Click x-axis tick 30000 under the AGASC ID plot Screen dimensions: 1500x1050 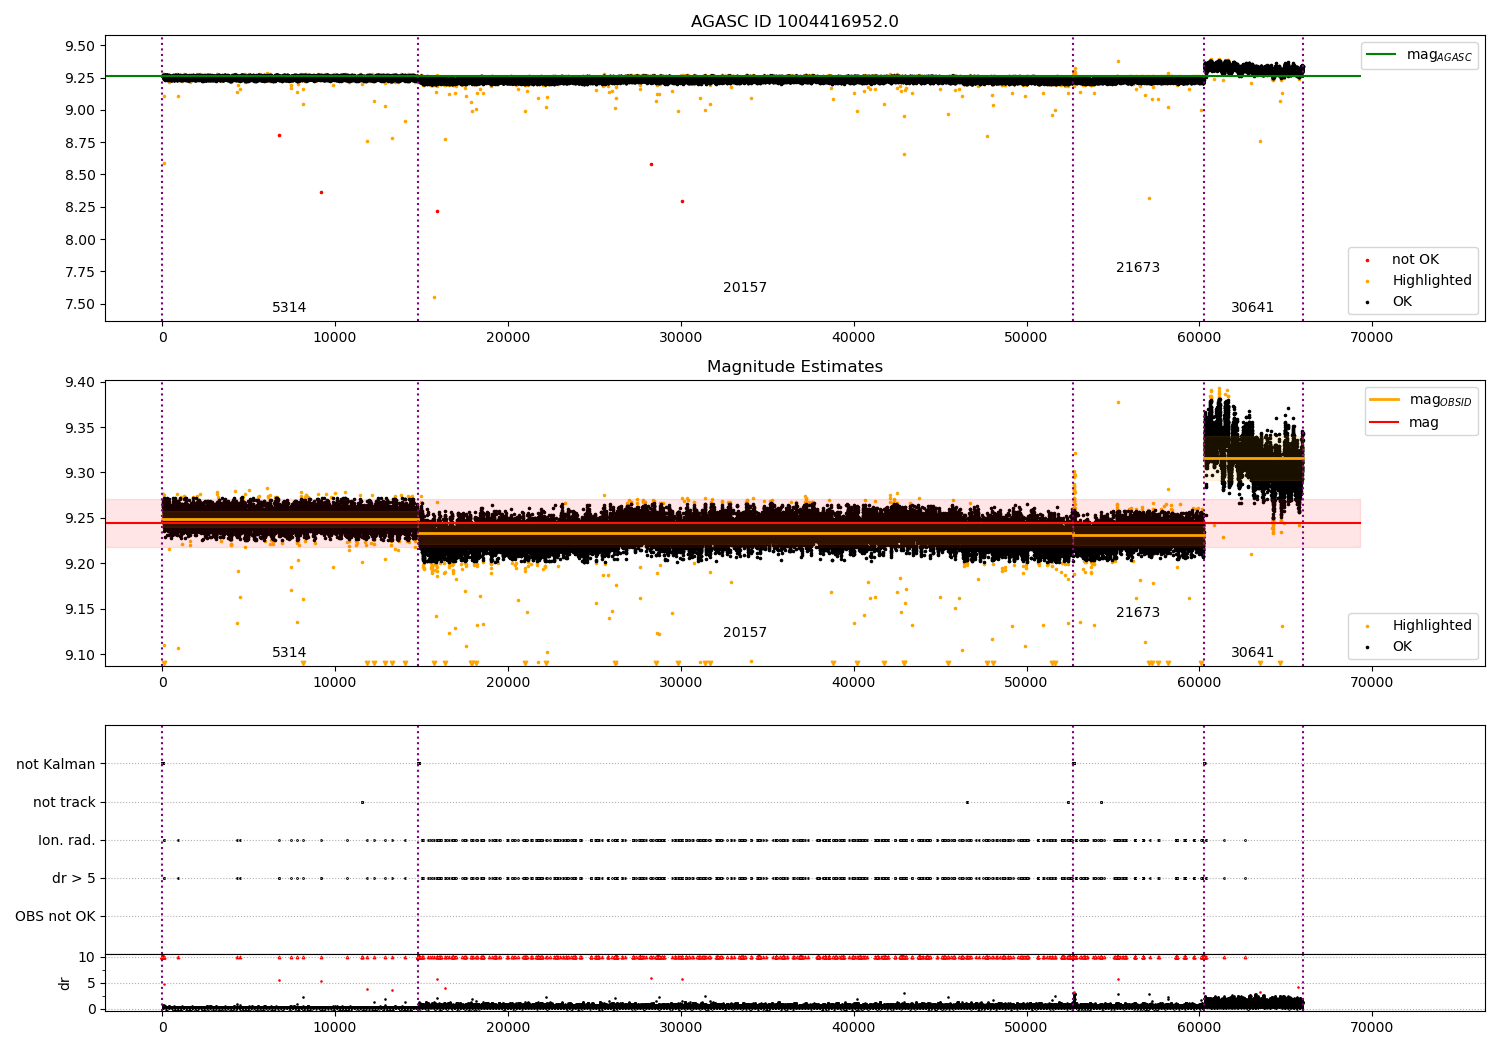click(x=680, y=338)
